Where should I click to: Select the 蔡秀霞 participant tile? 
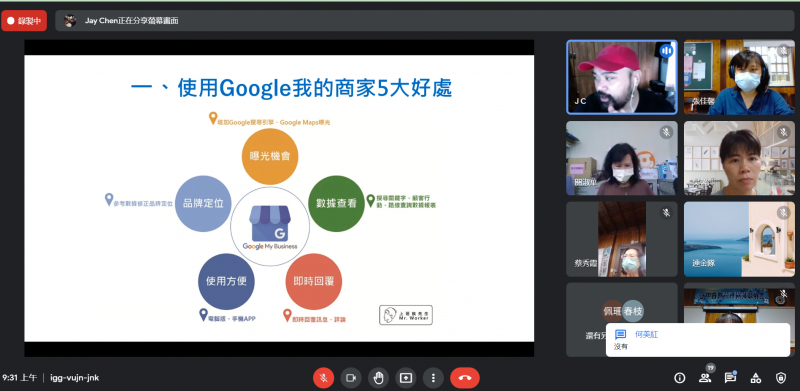[x=622, y=239]
